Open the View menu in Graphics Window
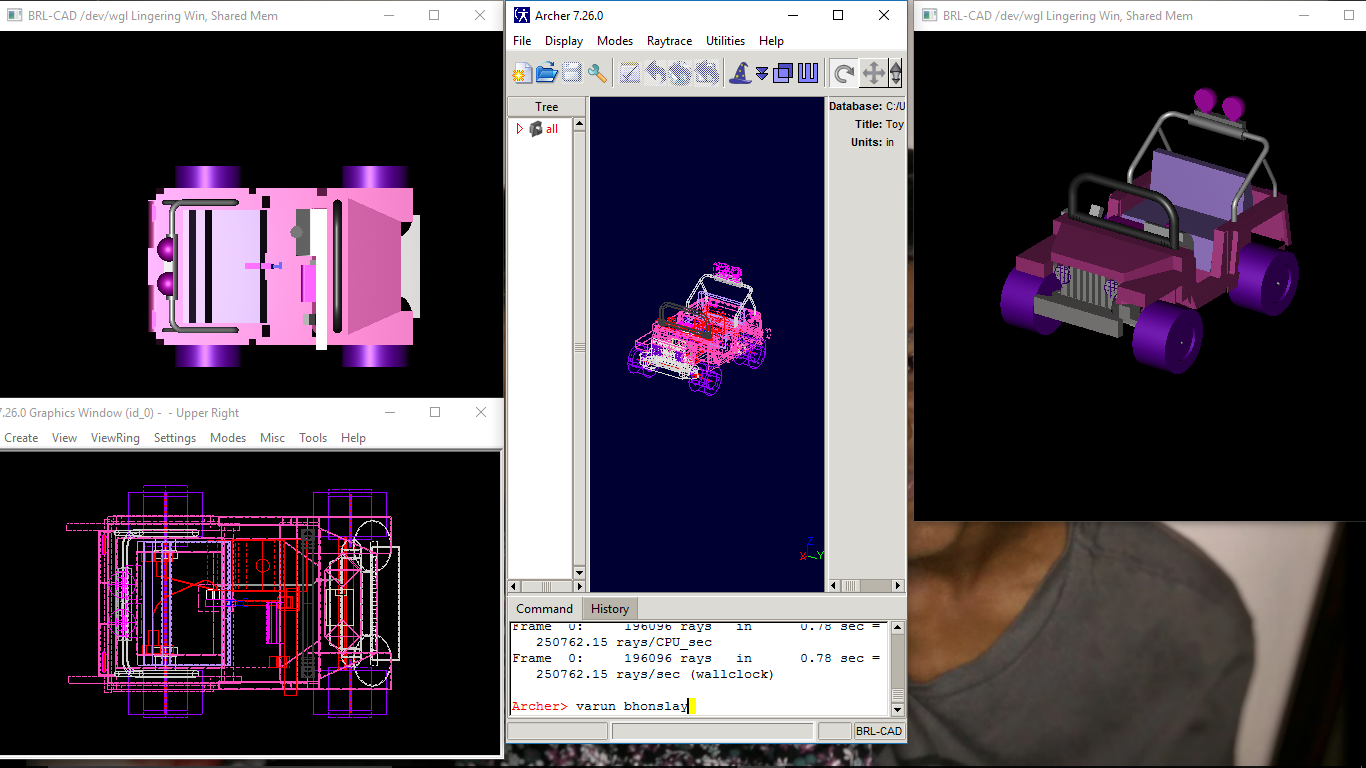This screenshot has width=1366, height=768. [x=64, y=438]
